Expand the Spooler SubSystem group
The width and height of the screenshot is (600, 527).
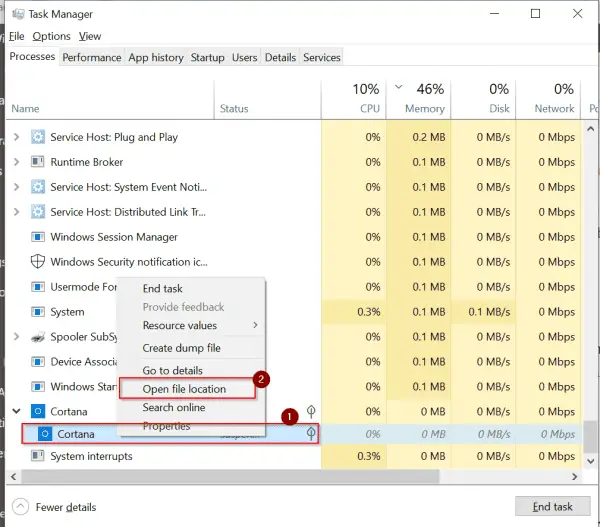pyautogui.click(x=16, y=337)
